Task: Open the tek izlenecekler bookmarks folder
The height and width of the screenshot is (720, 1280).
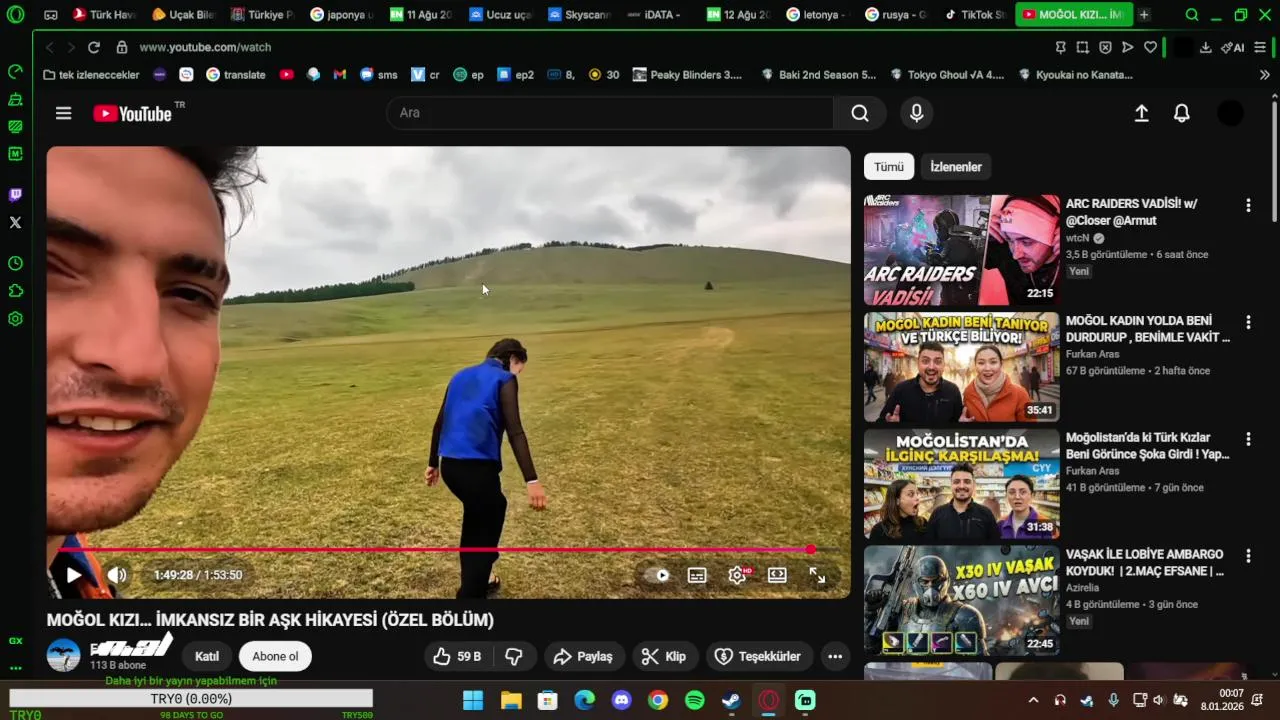Action: [x=91, y=75]
